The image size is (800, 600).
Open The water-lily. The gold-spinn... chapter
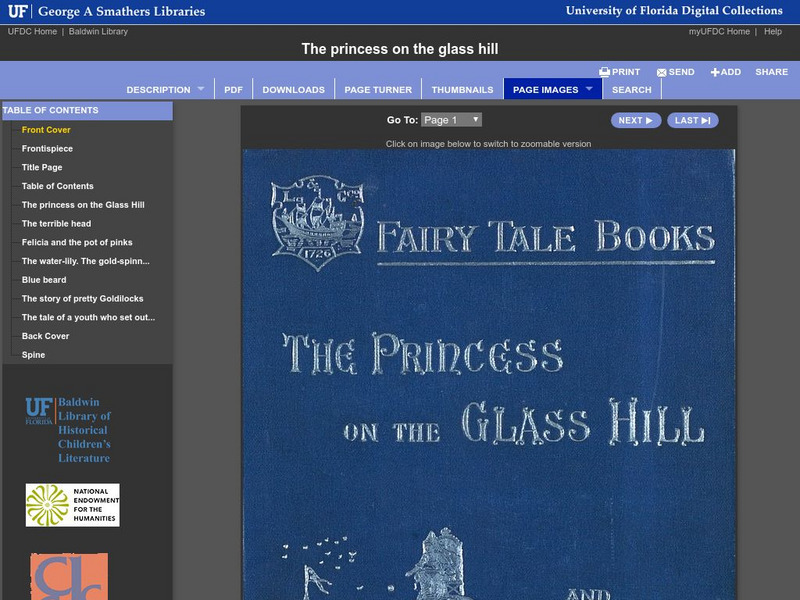(85, 261)
